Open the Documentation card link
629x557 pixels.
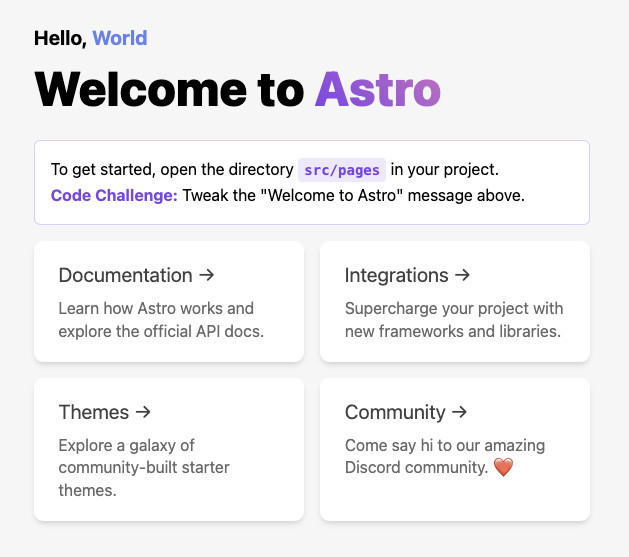pyautogui.click(x=169, y=302)
